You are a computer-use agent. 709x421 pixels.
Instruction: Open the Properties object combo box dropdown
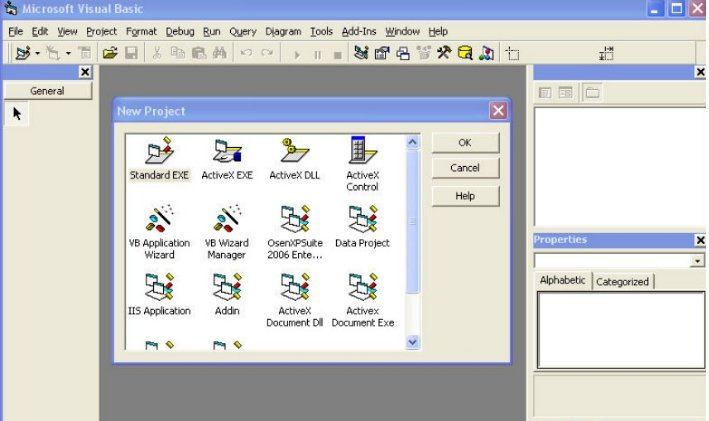pos(697,260)
